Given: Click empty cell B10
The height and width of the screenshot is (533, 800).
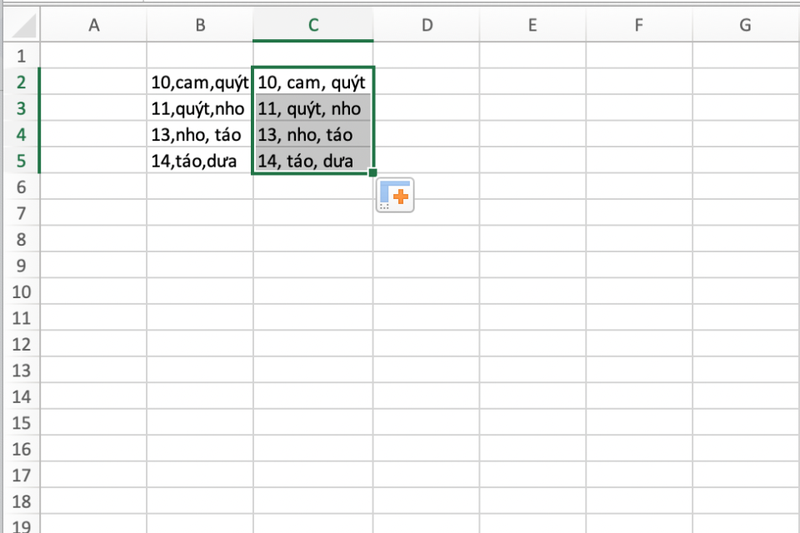Looking at the screenshot, I should click(200, 292).
